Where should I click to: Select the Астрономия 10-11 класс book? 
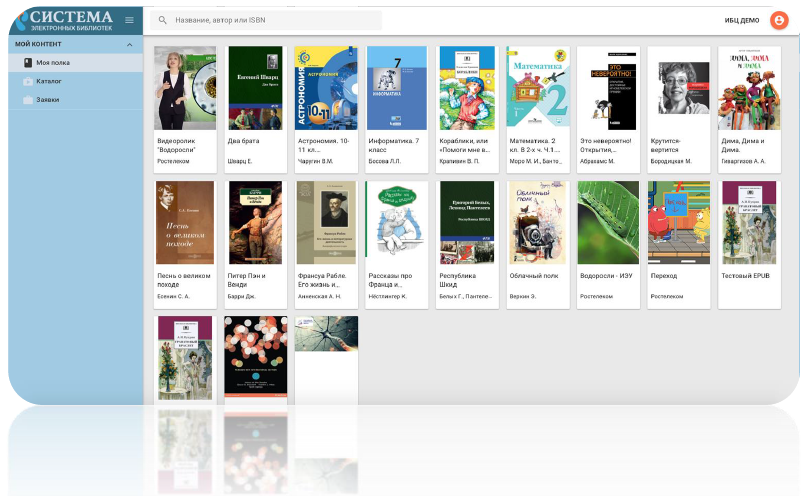point(325,88)
